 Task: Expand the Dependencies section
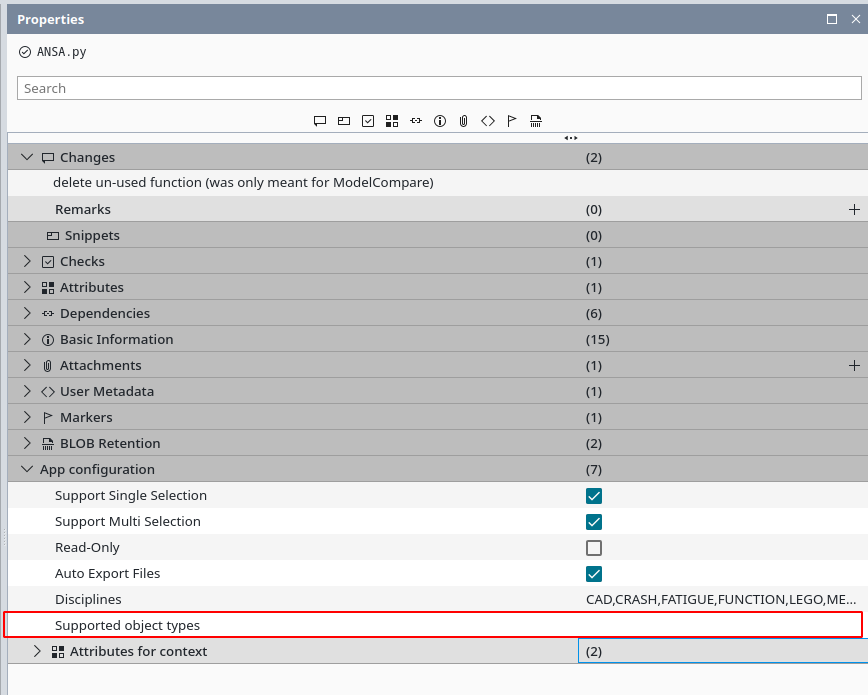(x=27, y=313)
